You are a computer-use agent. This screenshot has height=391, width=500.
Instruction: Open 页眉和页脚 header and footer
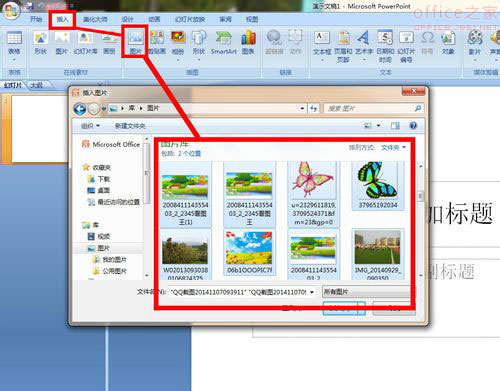pyautogui.click(x=343, y=47)
